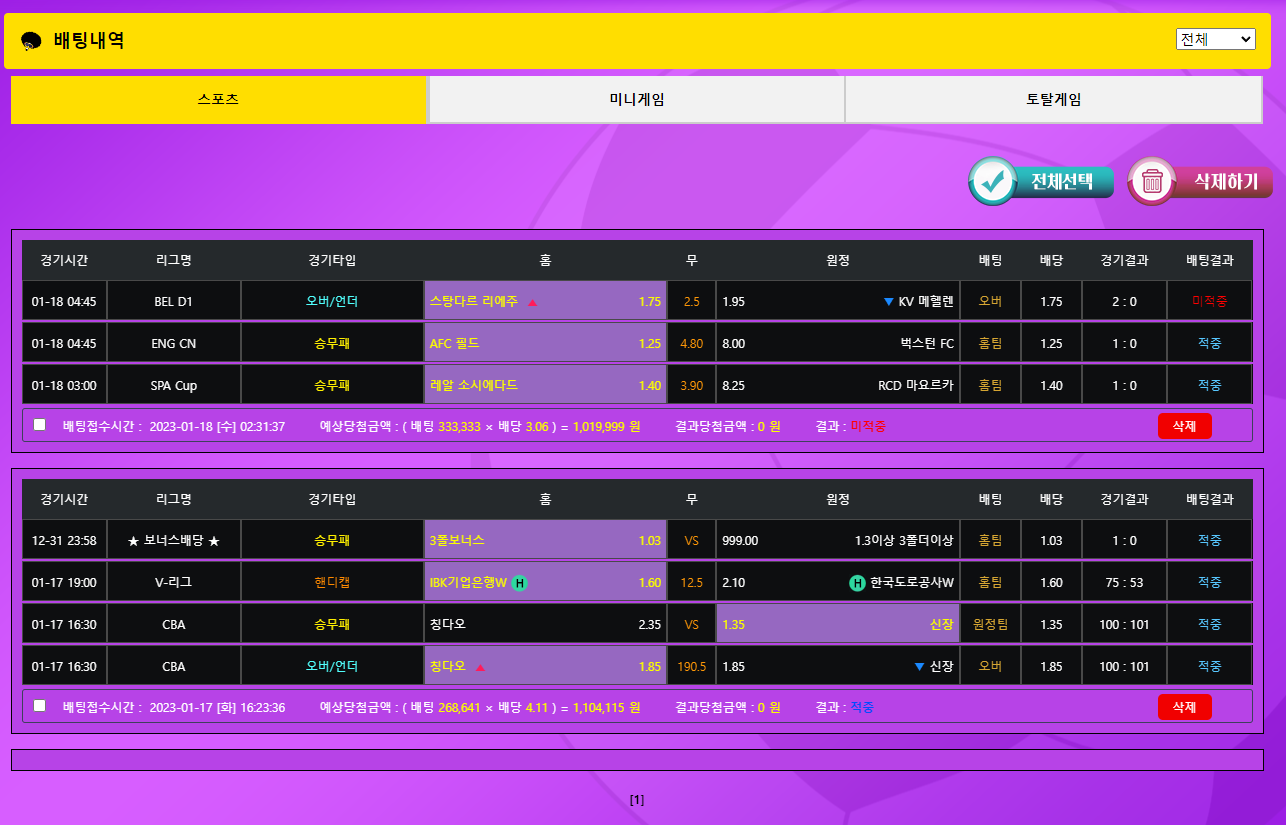This screenshot has width=1286, height=825.
Task: Click the AFC 필드 home odds cell
Action: [545, 344]
